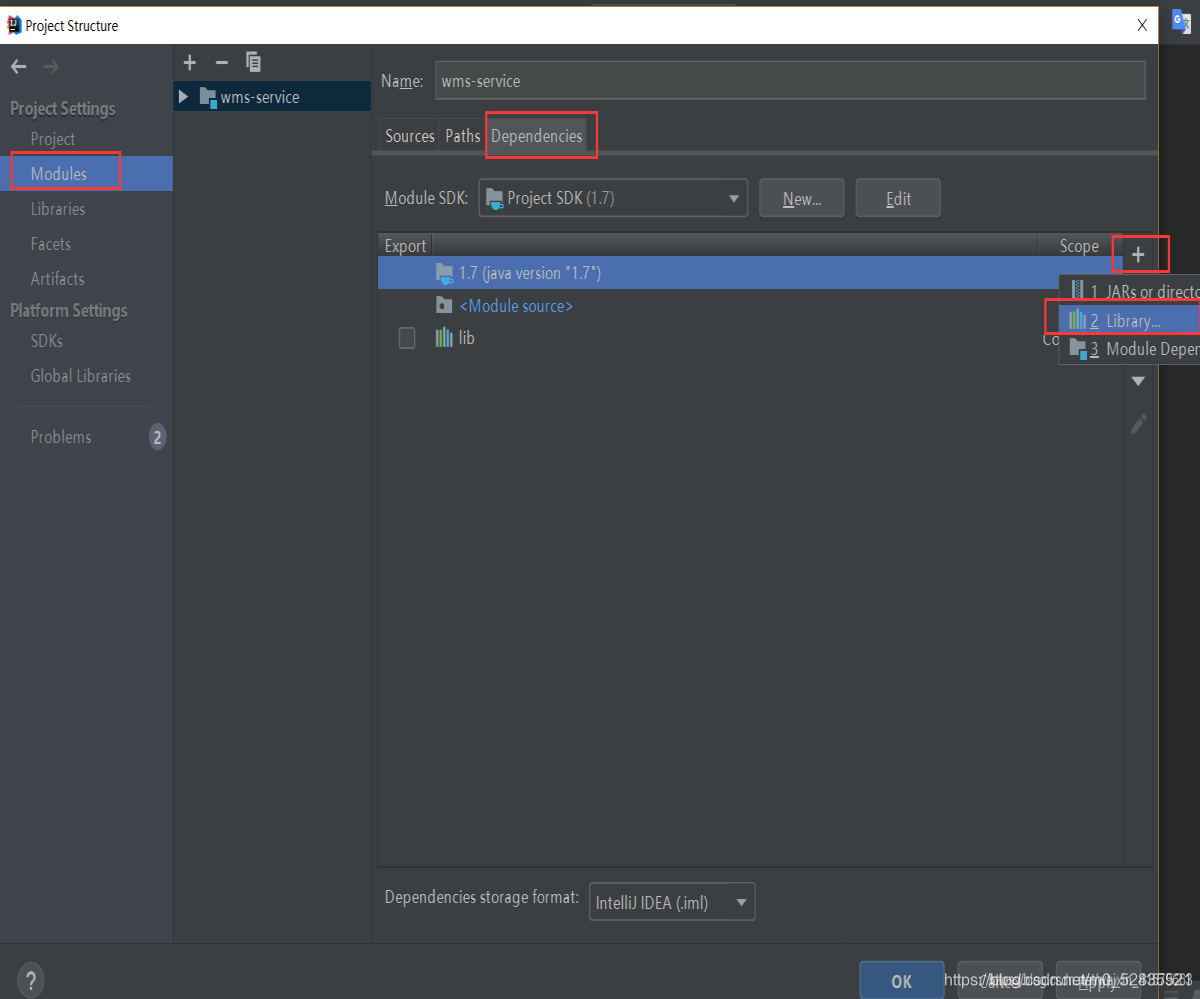Select Facets in the sidebar

point(51,244)
